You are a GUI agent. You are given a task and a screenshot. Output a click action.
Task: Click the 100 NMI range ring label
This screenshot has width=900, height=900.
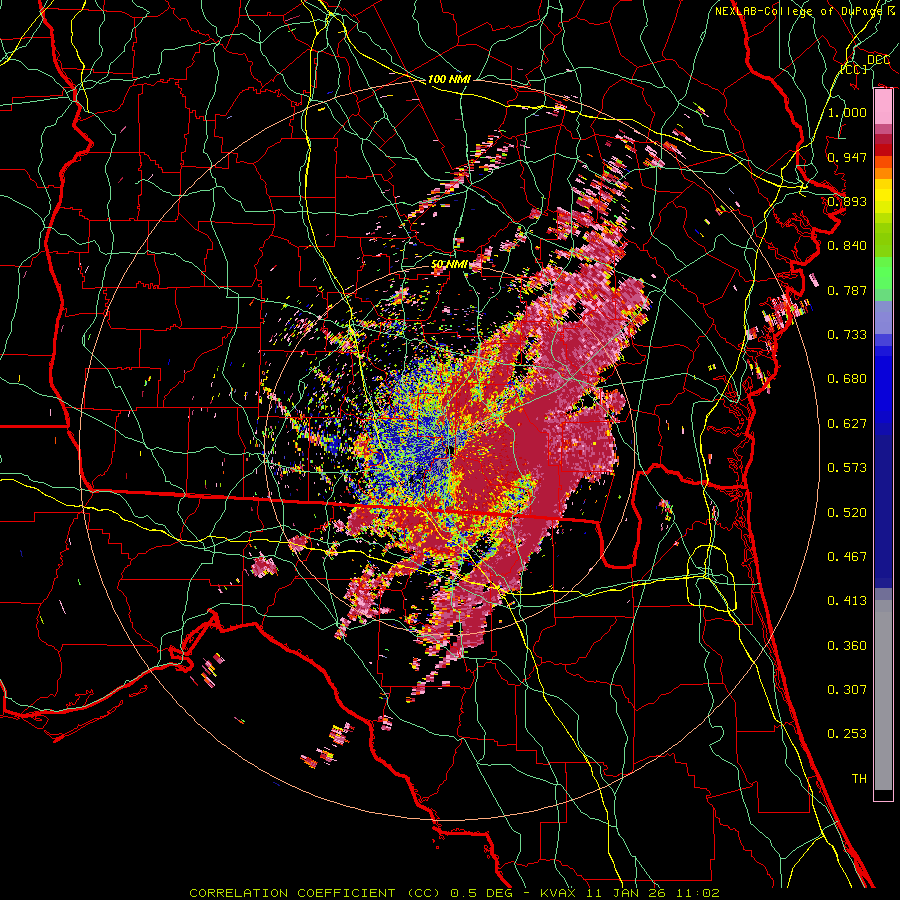pos(449,79)
